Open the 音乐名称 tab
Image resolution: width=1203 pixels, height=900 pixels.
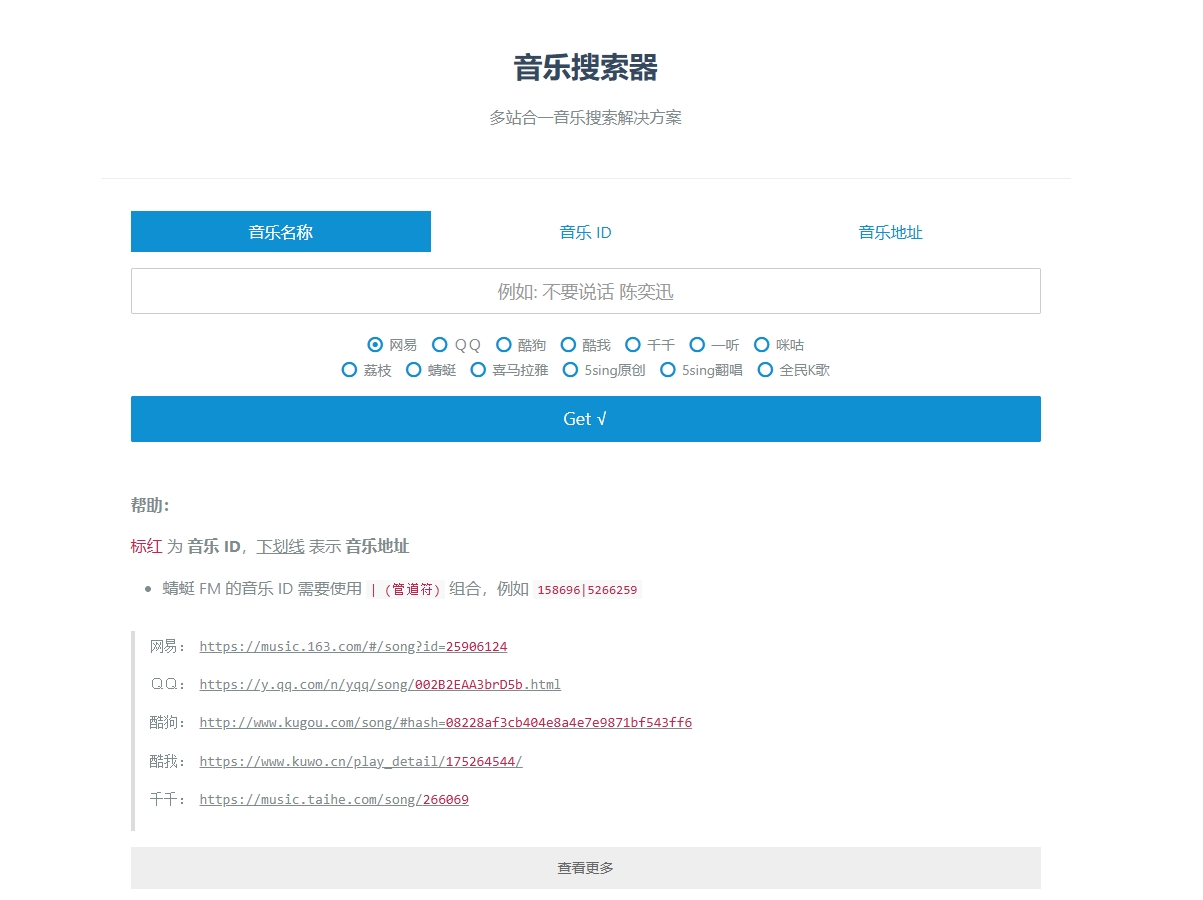(x=280, y=231)
